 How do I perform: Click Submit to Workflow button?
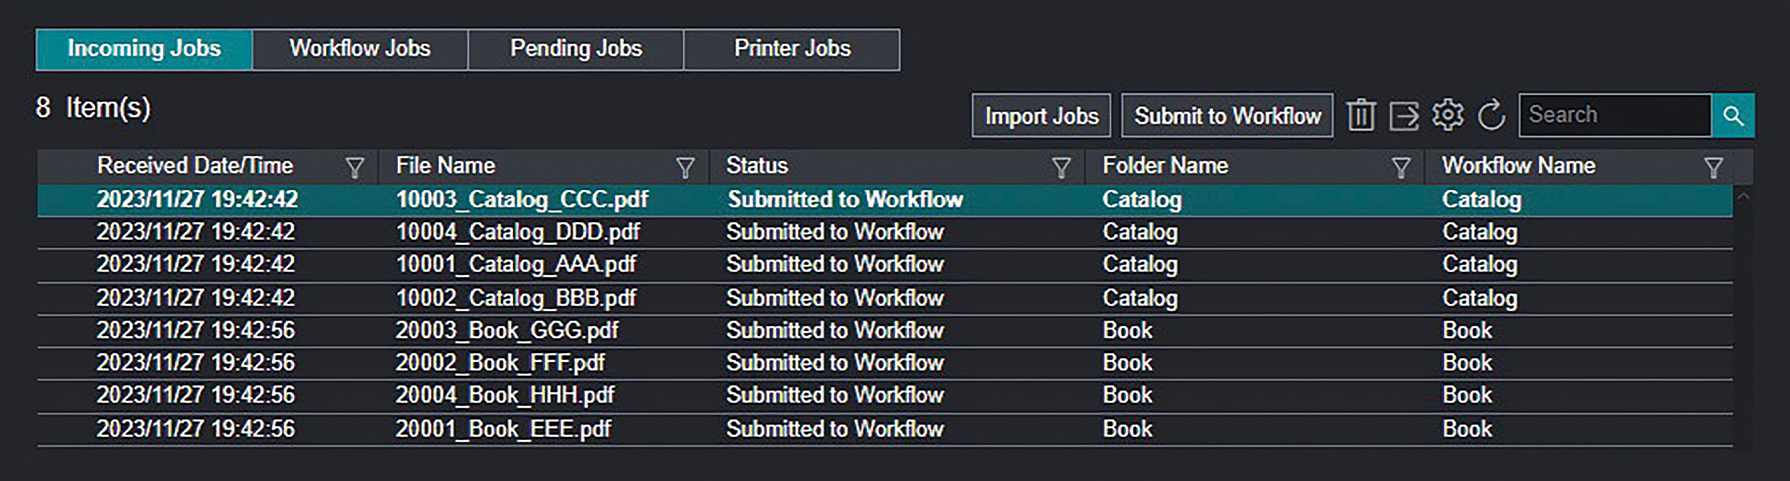[x=1227, y=116]
